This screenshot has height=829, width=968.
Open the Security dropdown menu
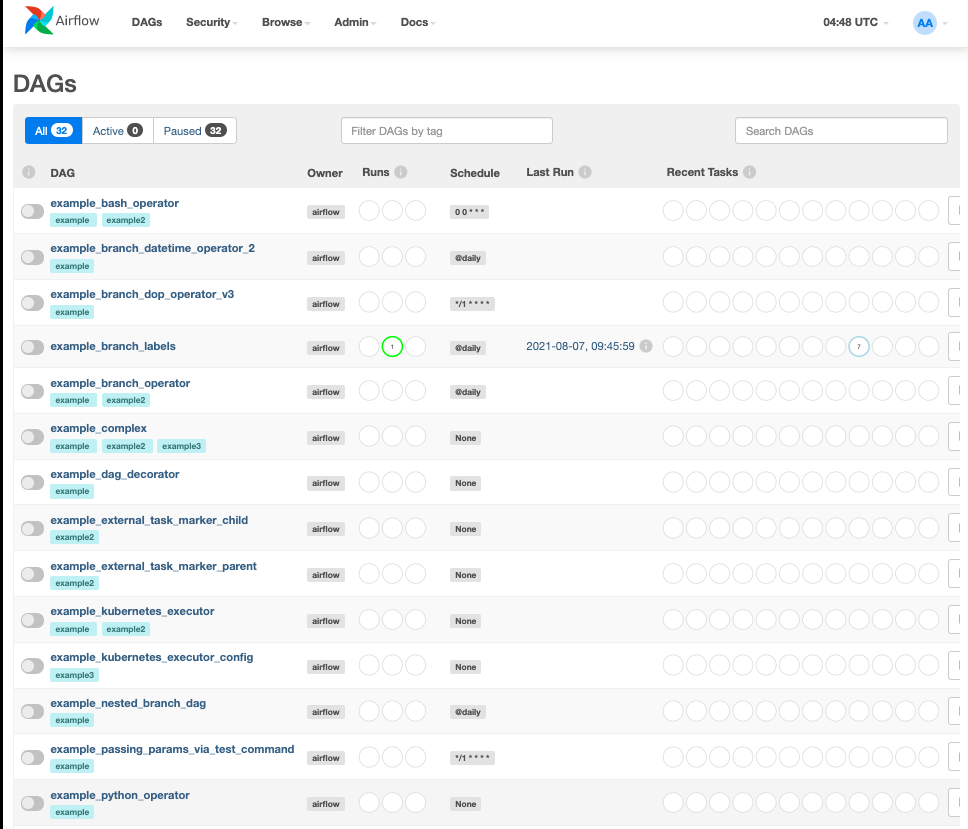pos(211,22)
